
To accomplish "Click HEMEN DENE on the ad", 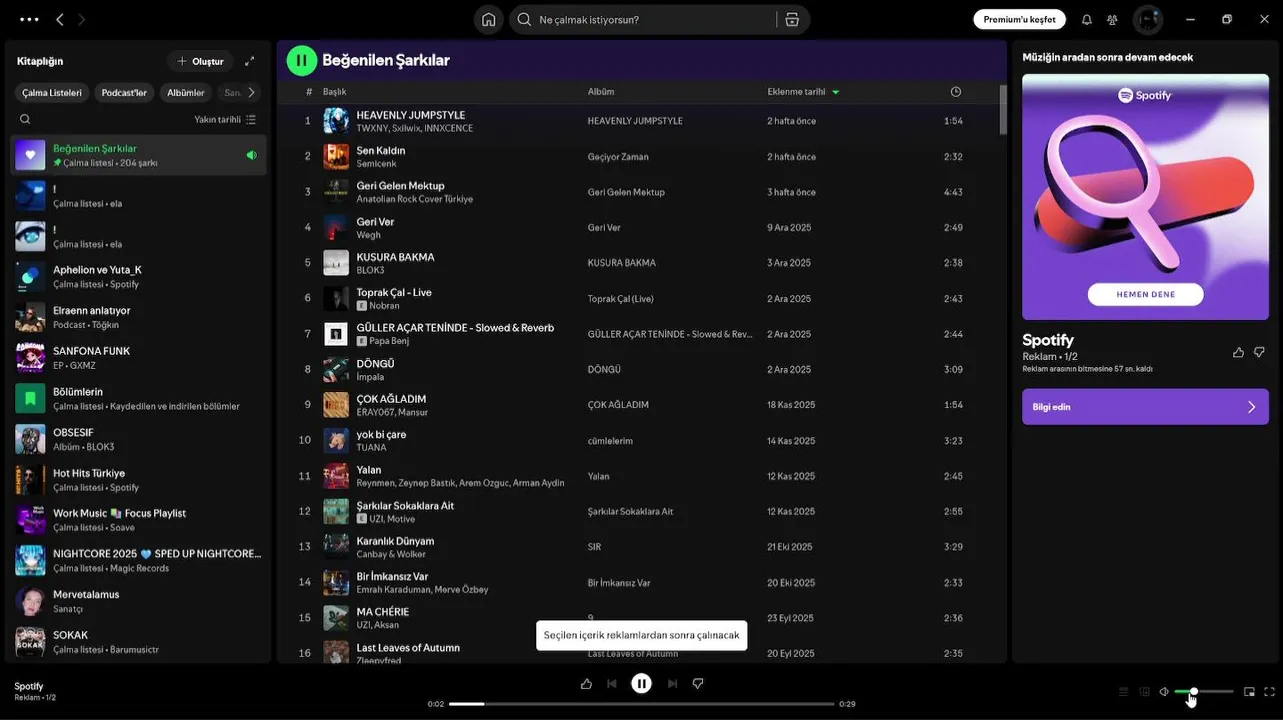I will click(x=1145, y=294).
